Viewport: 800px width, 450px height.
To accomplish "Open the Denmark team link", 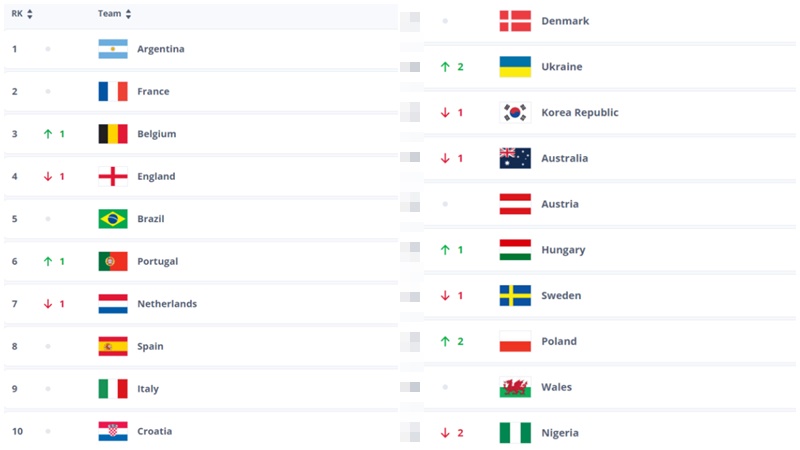I will point(565,21).
